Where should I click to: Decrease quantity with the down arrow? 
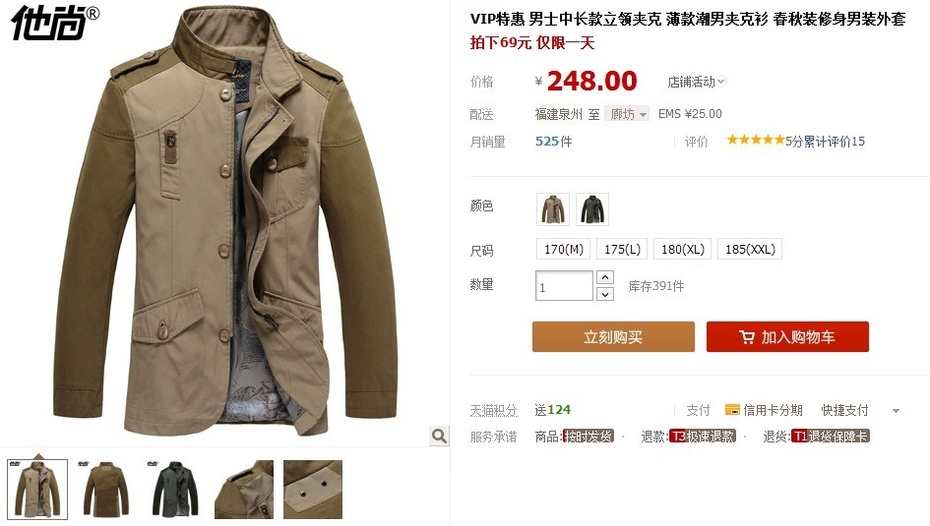pyautogui.click(x=605, y=294)
